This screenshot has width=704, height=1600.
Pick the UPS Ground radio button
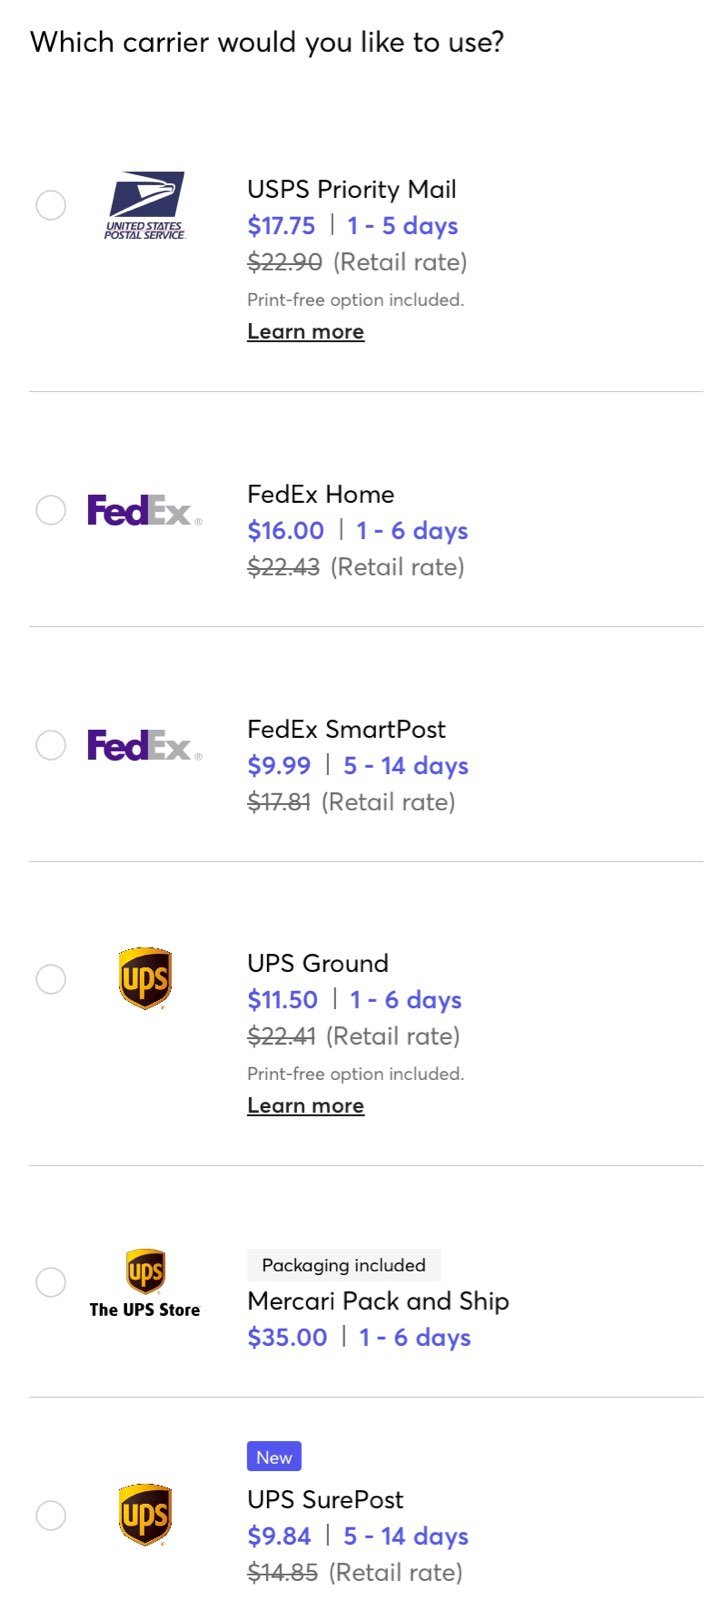(x=51, y=979)
